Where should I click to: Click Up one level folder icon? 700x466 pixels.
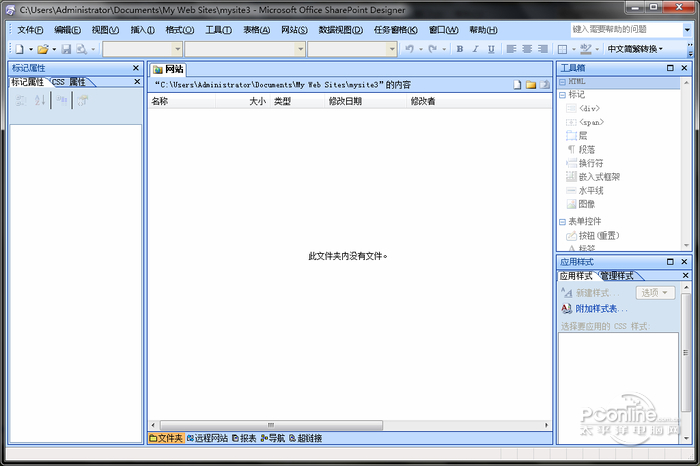pos(544,85)
